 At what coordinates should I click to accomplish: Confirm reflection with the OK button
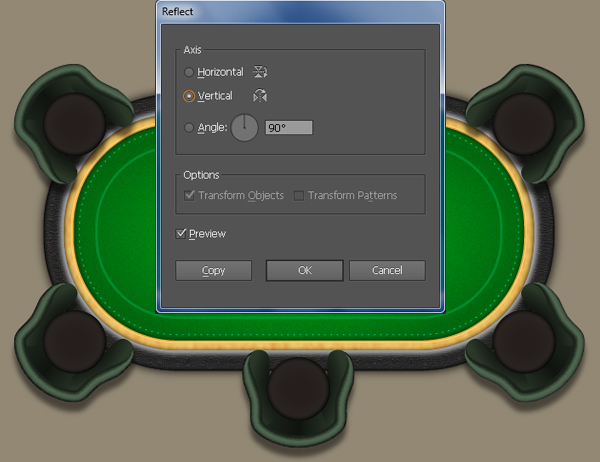click(x=305, y=271)
